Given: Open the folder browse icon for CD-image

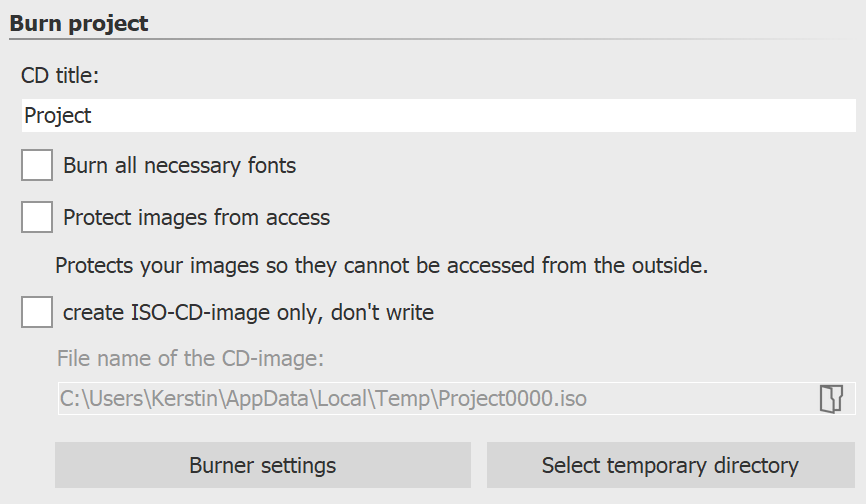Looking at the screenshot, I should point(831,399).
